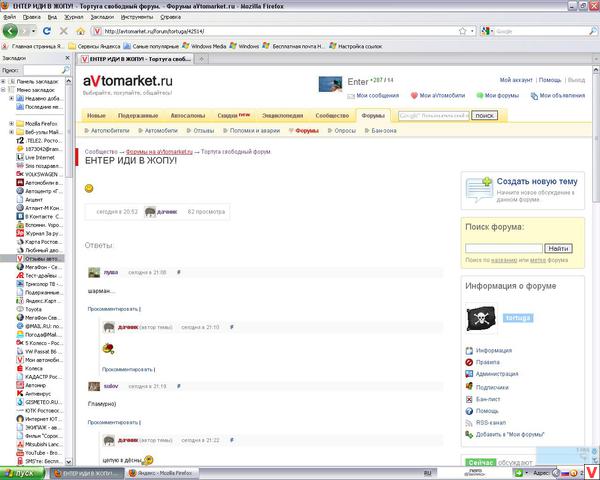
Task: Open the Инструменты menu
Action: (137, 17)
